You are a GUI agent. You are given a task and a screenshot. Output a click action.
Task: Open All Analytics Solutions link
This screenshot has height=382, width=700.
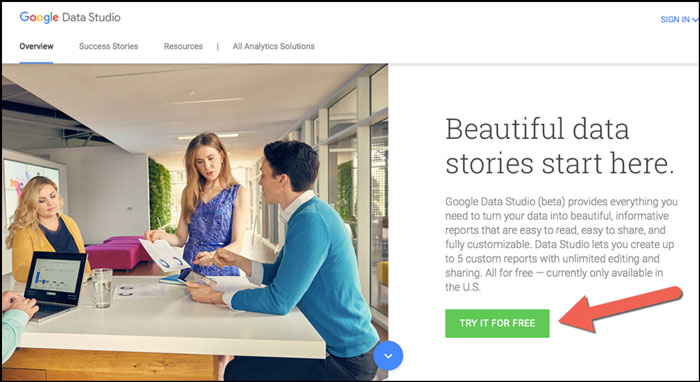coord(273,46)
